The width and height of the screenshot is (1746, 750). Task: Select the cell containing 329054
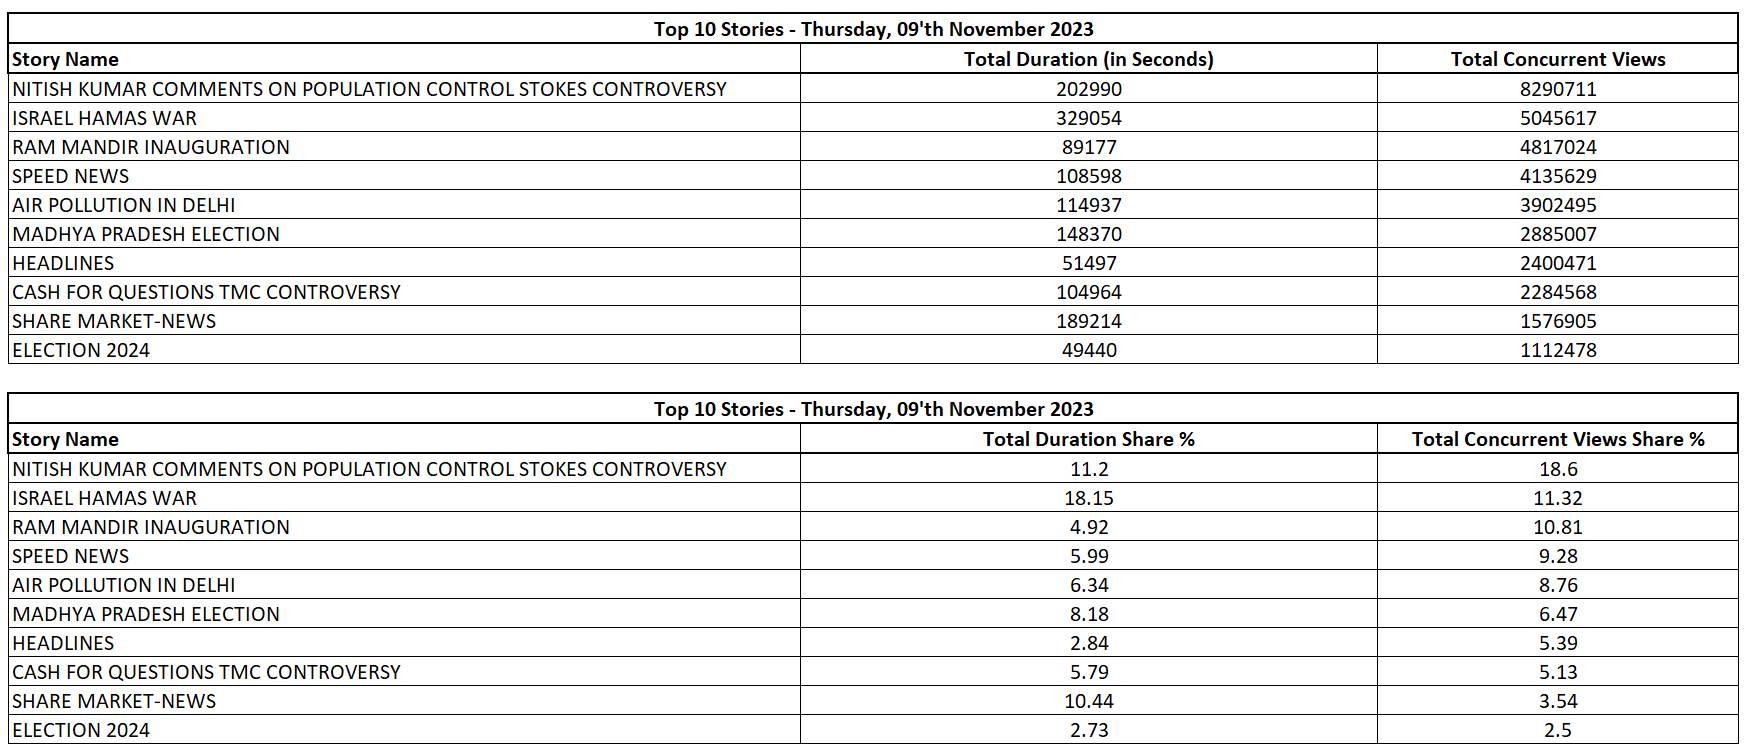tap(1088, 118)
